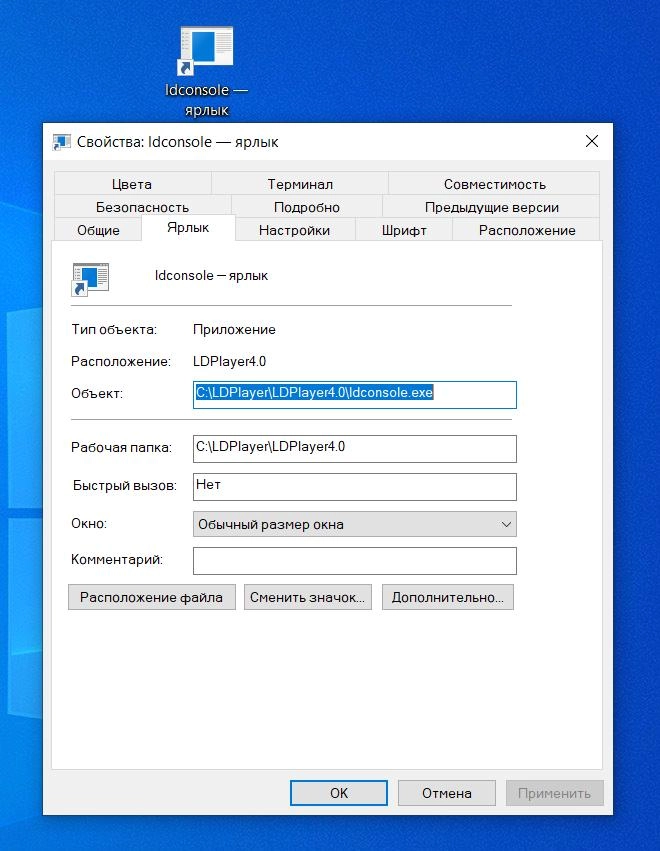Viewport: 660px width, 851px height.
Task: Click the 'Быстрый вызов:' label
Action: (125, 486)
